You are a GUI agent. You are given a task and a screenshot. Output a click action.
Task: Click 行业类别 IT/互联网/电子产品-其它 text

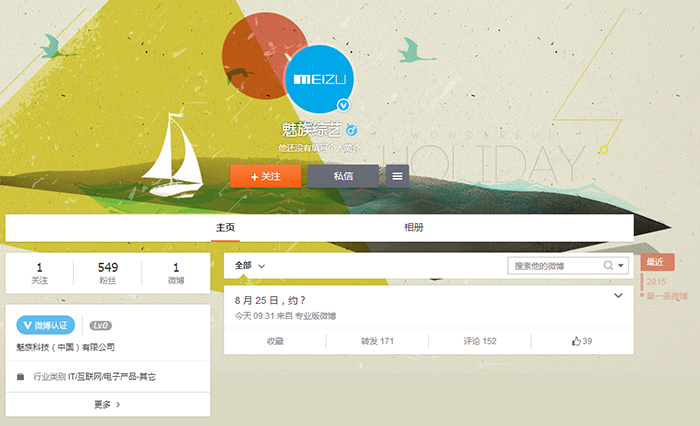[95, 377]
